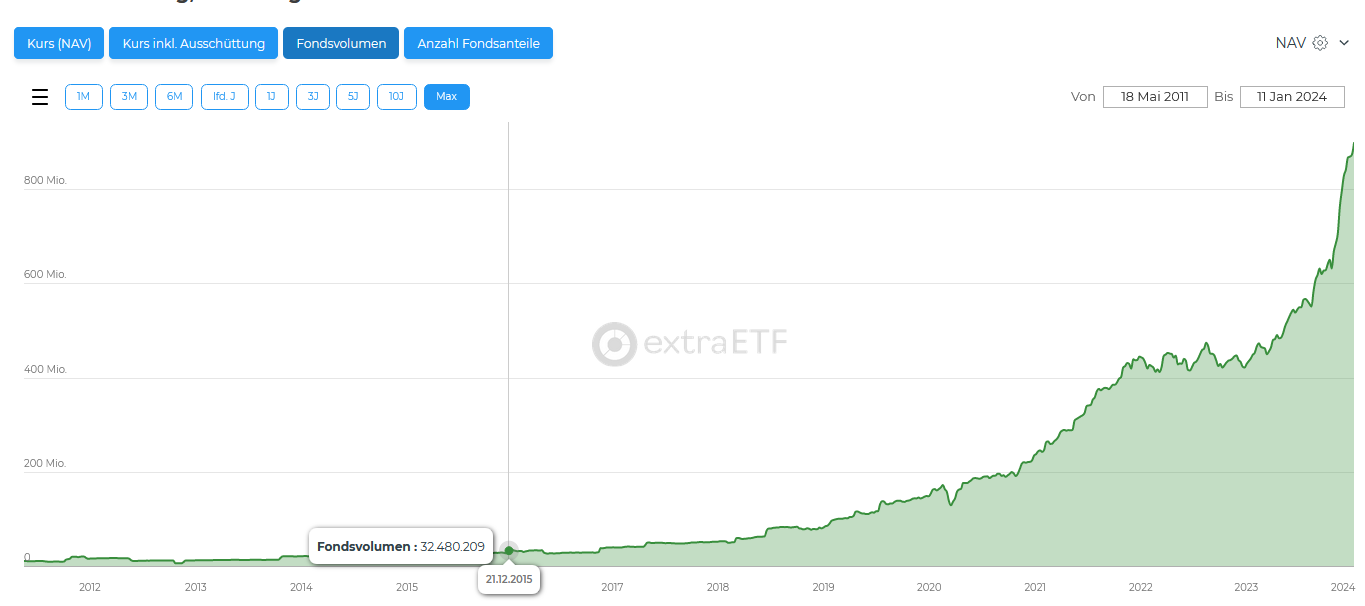This screenshot has width=1365, height=606.
Task: Expand the NAV dropdown chevron
Action: pyautogui.click(x=1344, y=43)
